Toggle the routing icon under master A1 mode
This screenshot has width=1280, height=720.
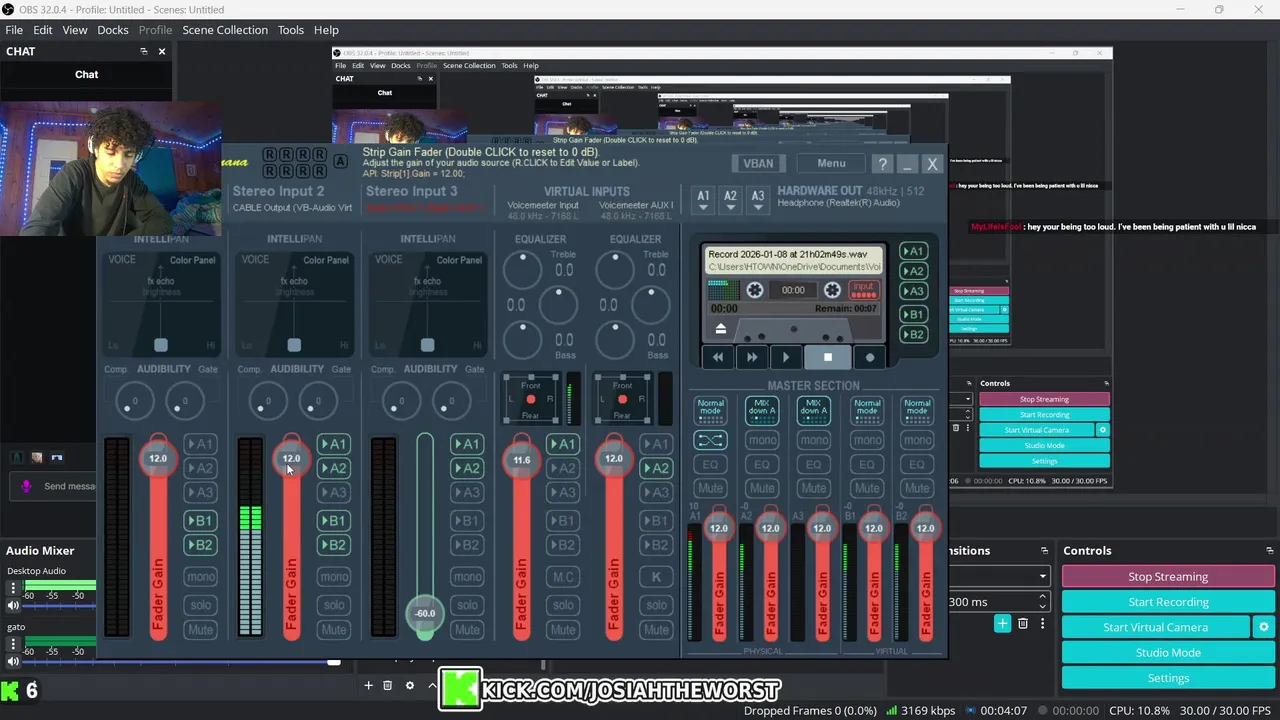710,440
